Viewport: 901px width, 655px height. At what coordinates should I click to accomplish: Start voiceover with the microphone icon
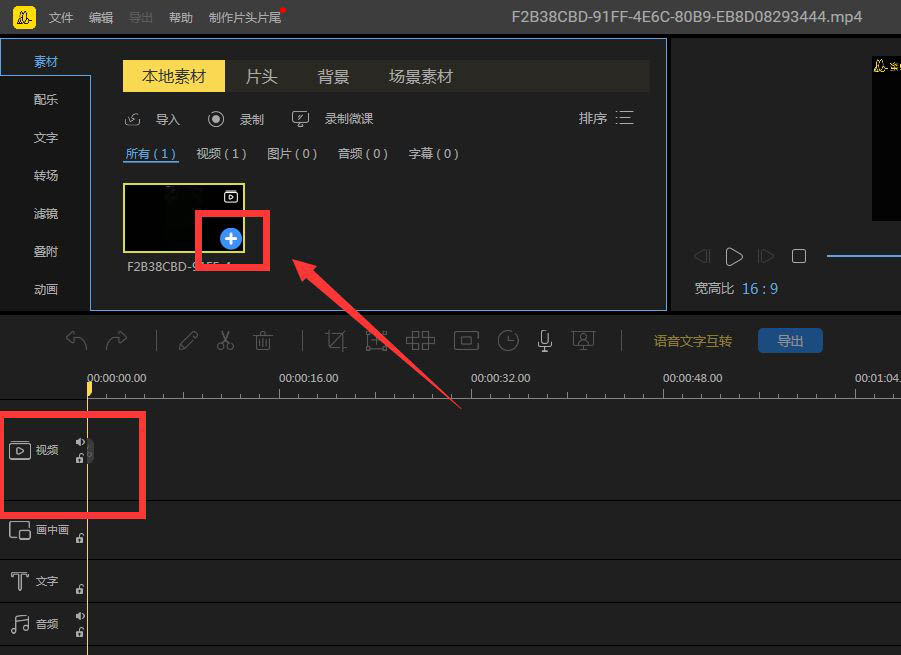coord(545,341)
